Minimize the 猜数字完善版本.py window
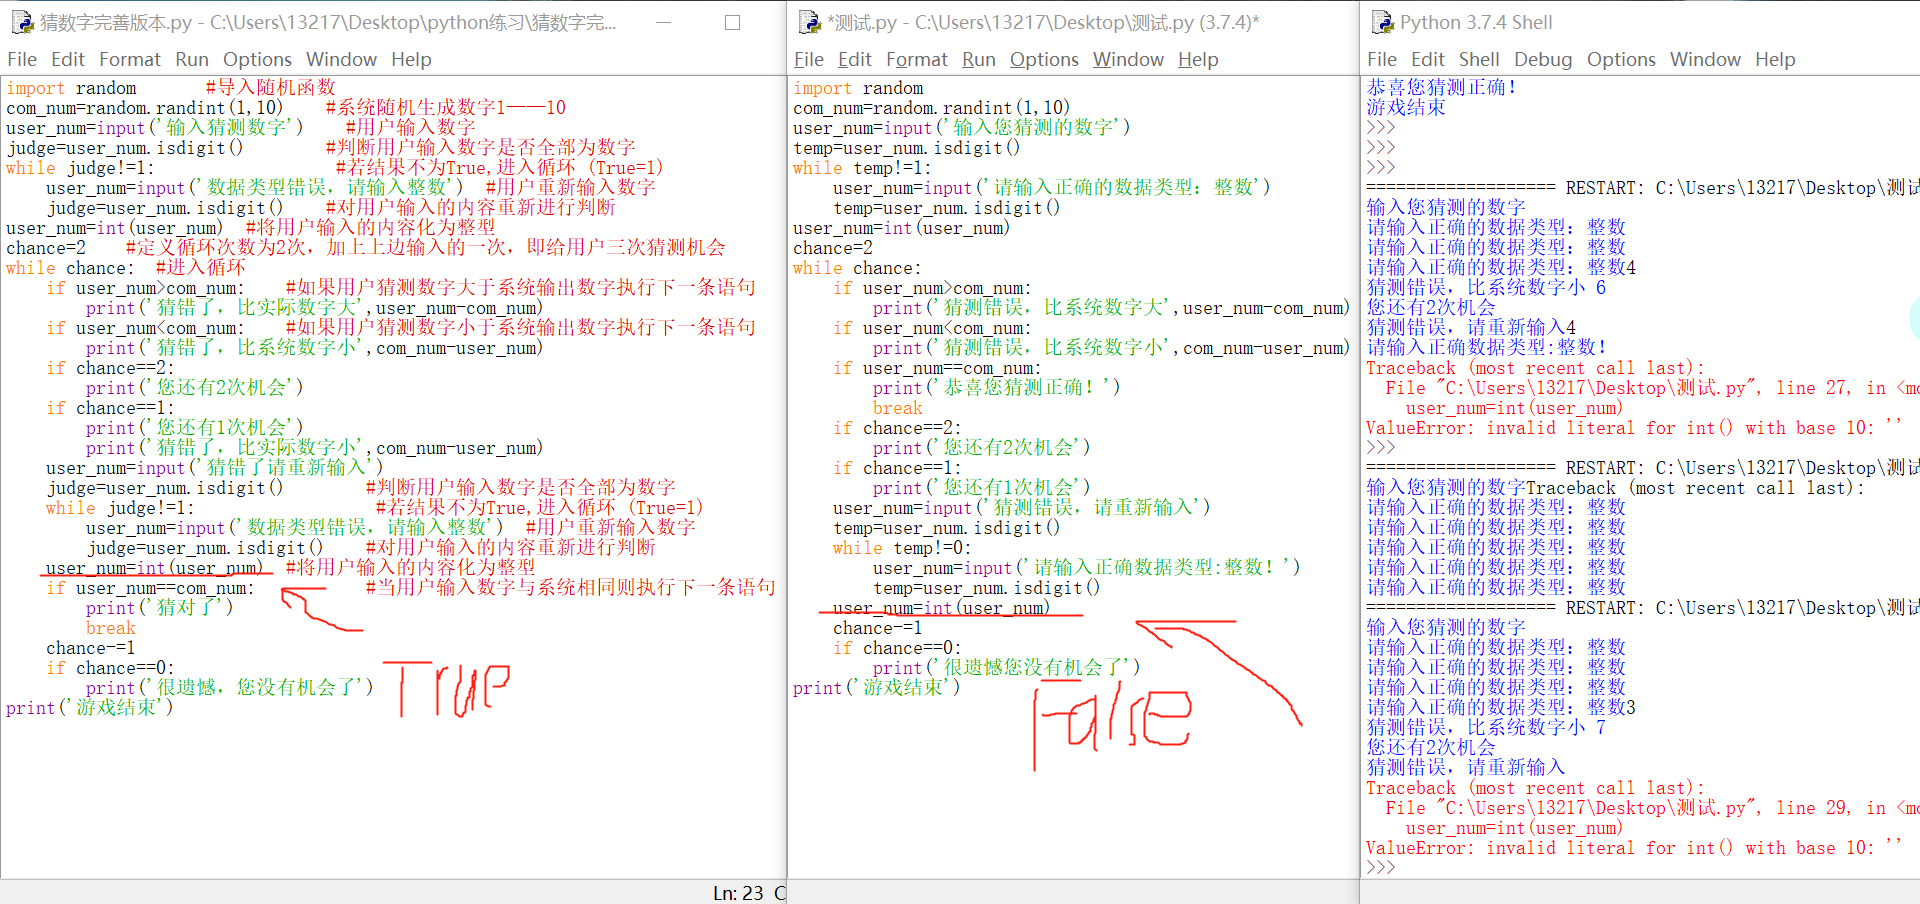This screenshot has width=1920, height=904. pos(663,22)
